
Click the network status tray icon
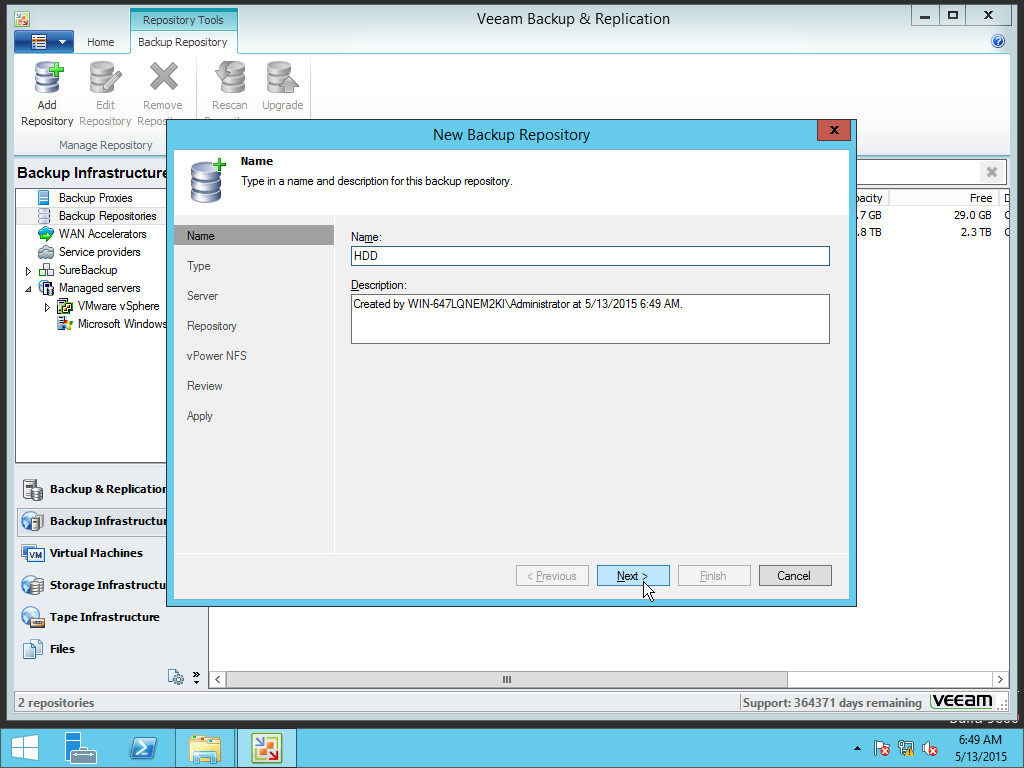[x=906, y=748]
